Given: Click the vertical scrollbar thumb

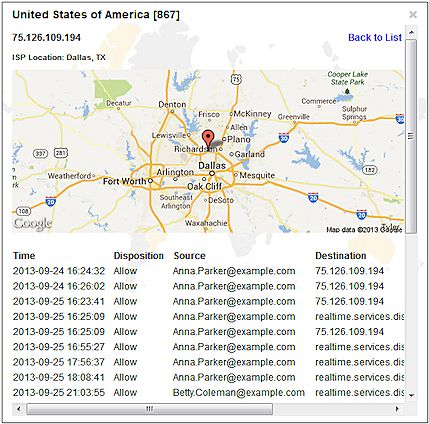Looking at the screenshot, I should point(411,136).
